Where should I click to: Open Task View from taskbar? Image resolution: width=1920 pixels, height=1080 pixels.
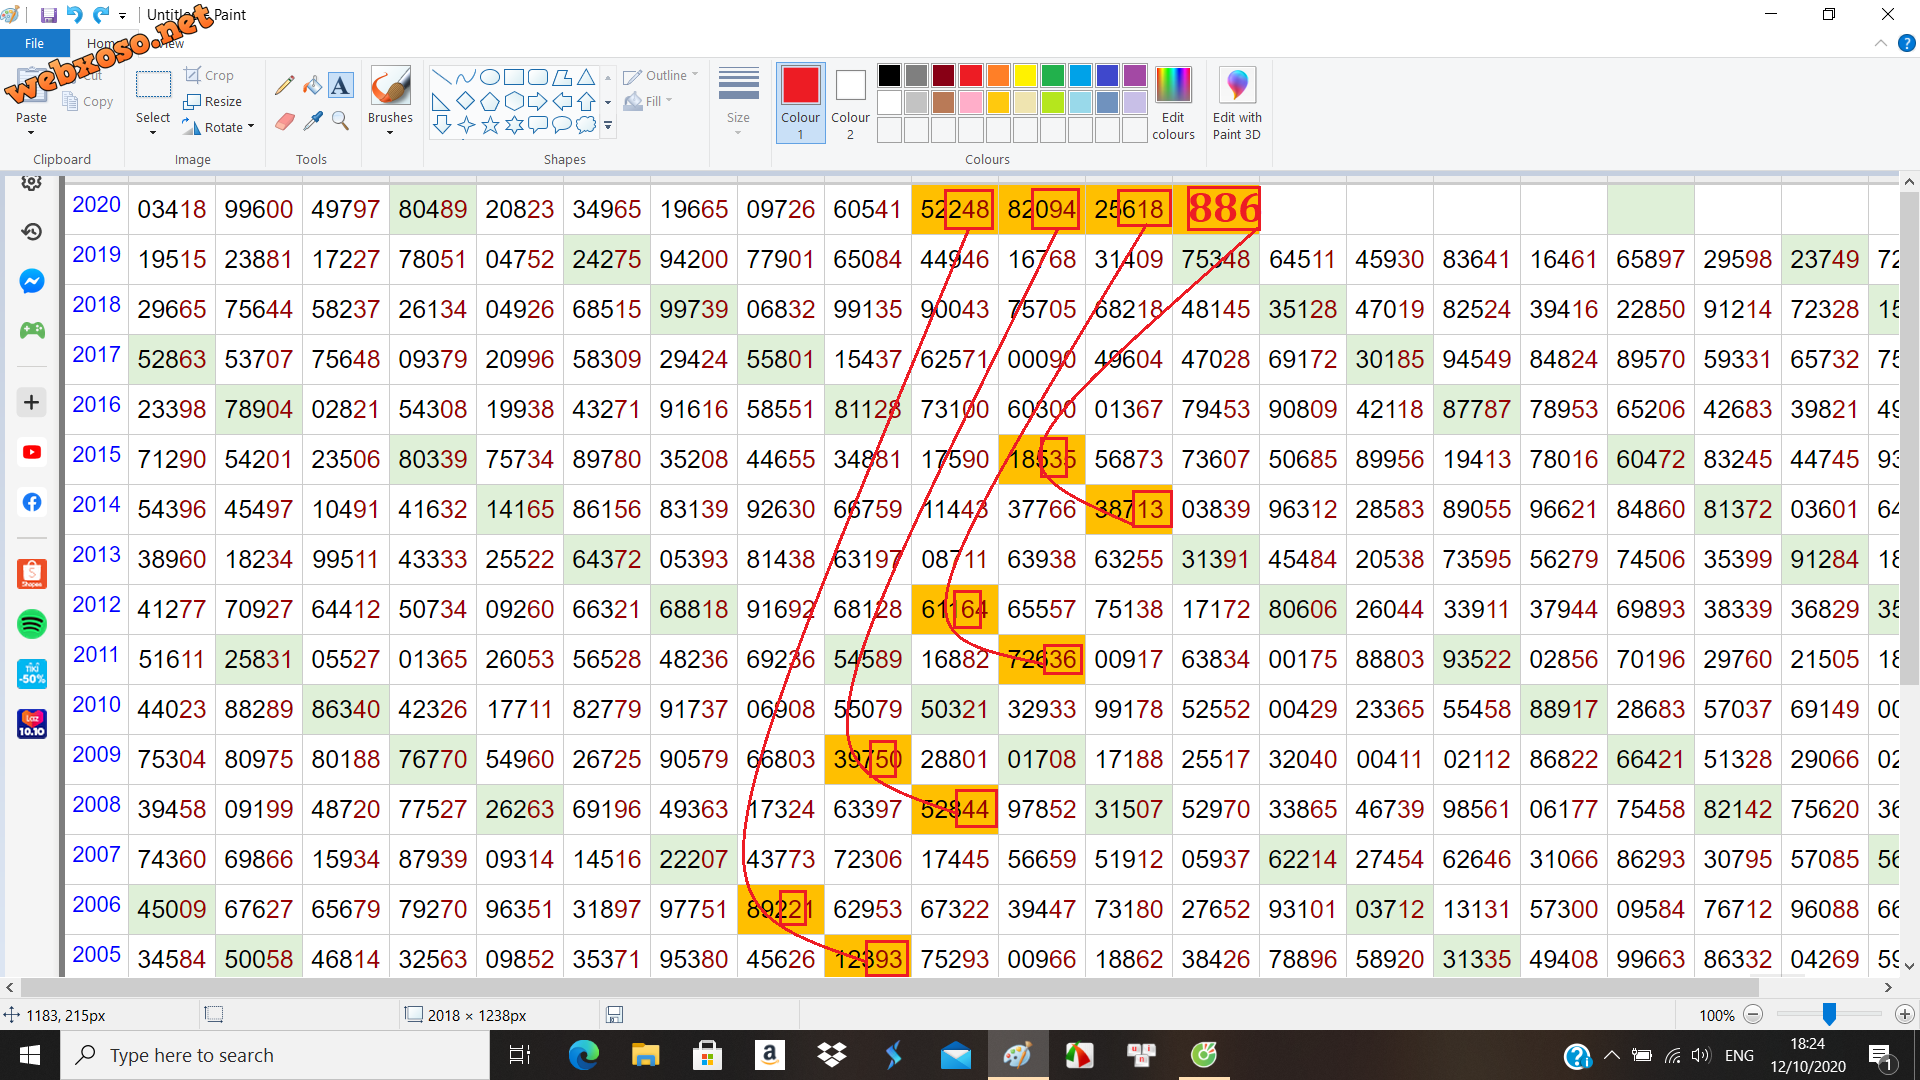[x=520, y=1055]
